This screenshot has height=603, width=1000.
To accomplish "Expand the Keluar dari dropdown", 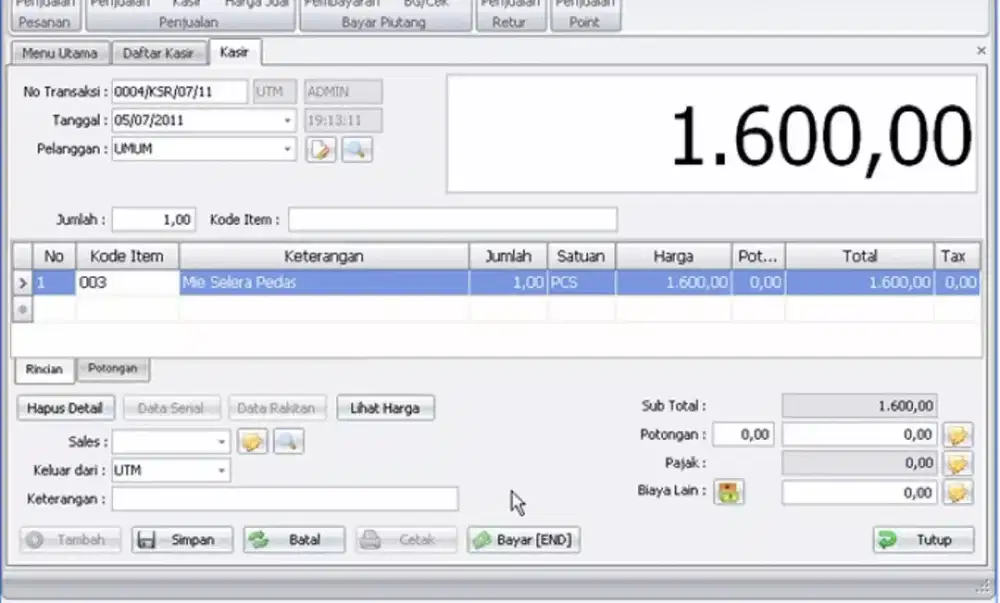I will coord(221,470).
